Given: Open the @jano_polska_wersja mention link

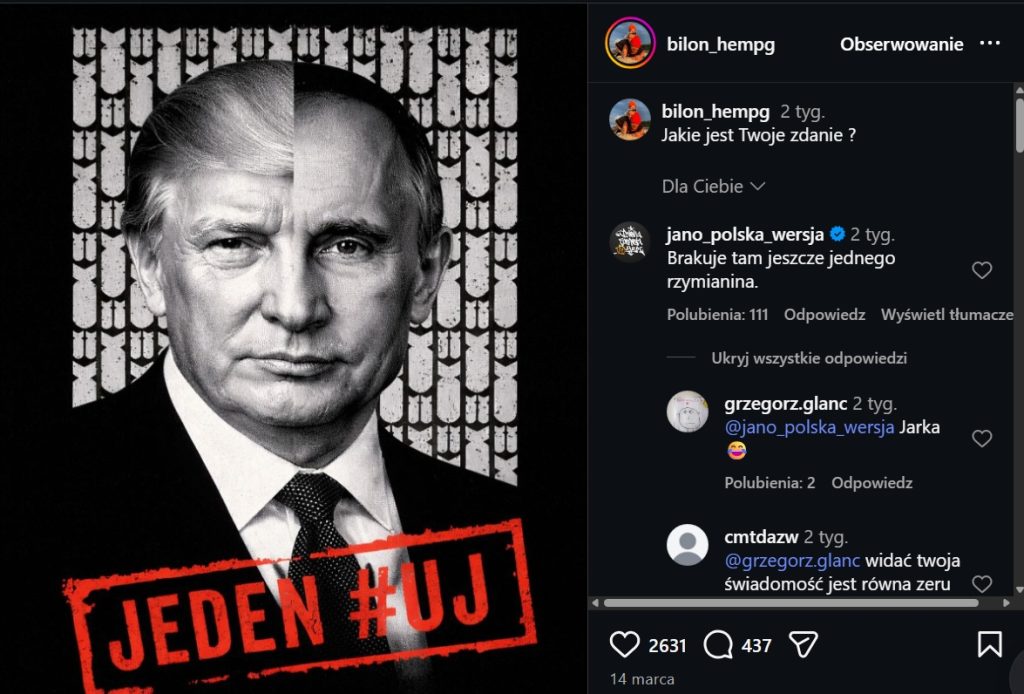Looking at the screenshot, I should point(809,427).
